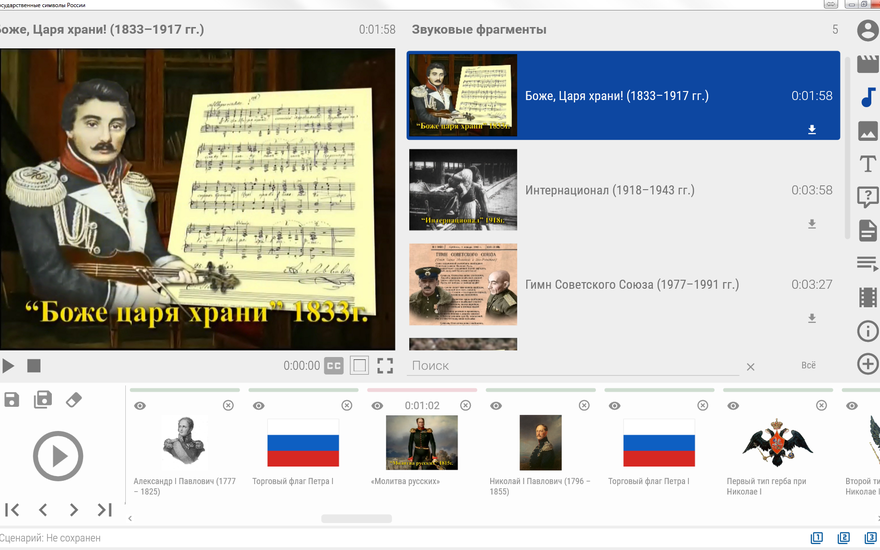The image size is (880, 550).
Task: Select the sound fragments music note icon
Action: 868,97
